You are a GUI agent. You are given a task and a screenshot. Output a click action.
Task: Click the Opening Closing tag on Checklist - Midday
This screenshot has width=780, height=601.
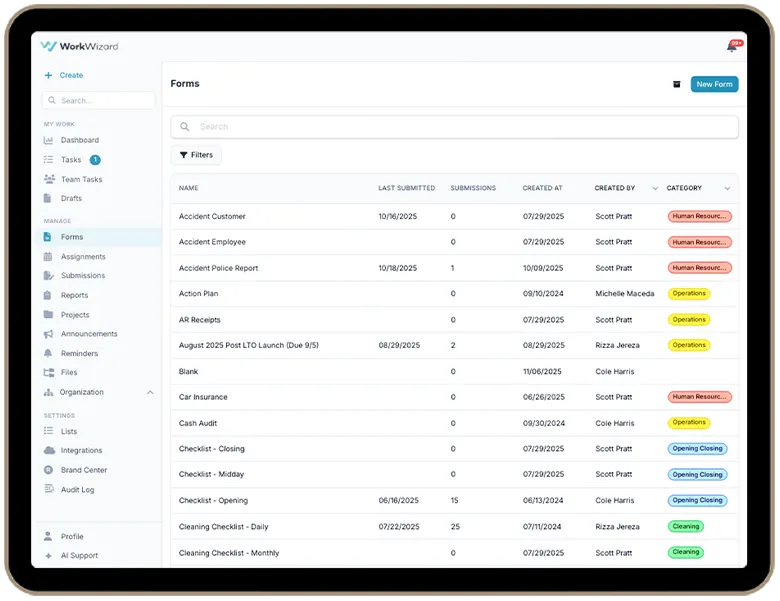point(697,475)
